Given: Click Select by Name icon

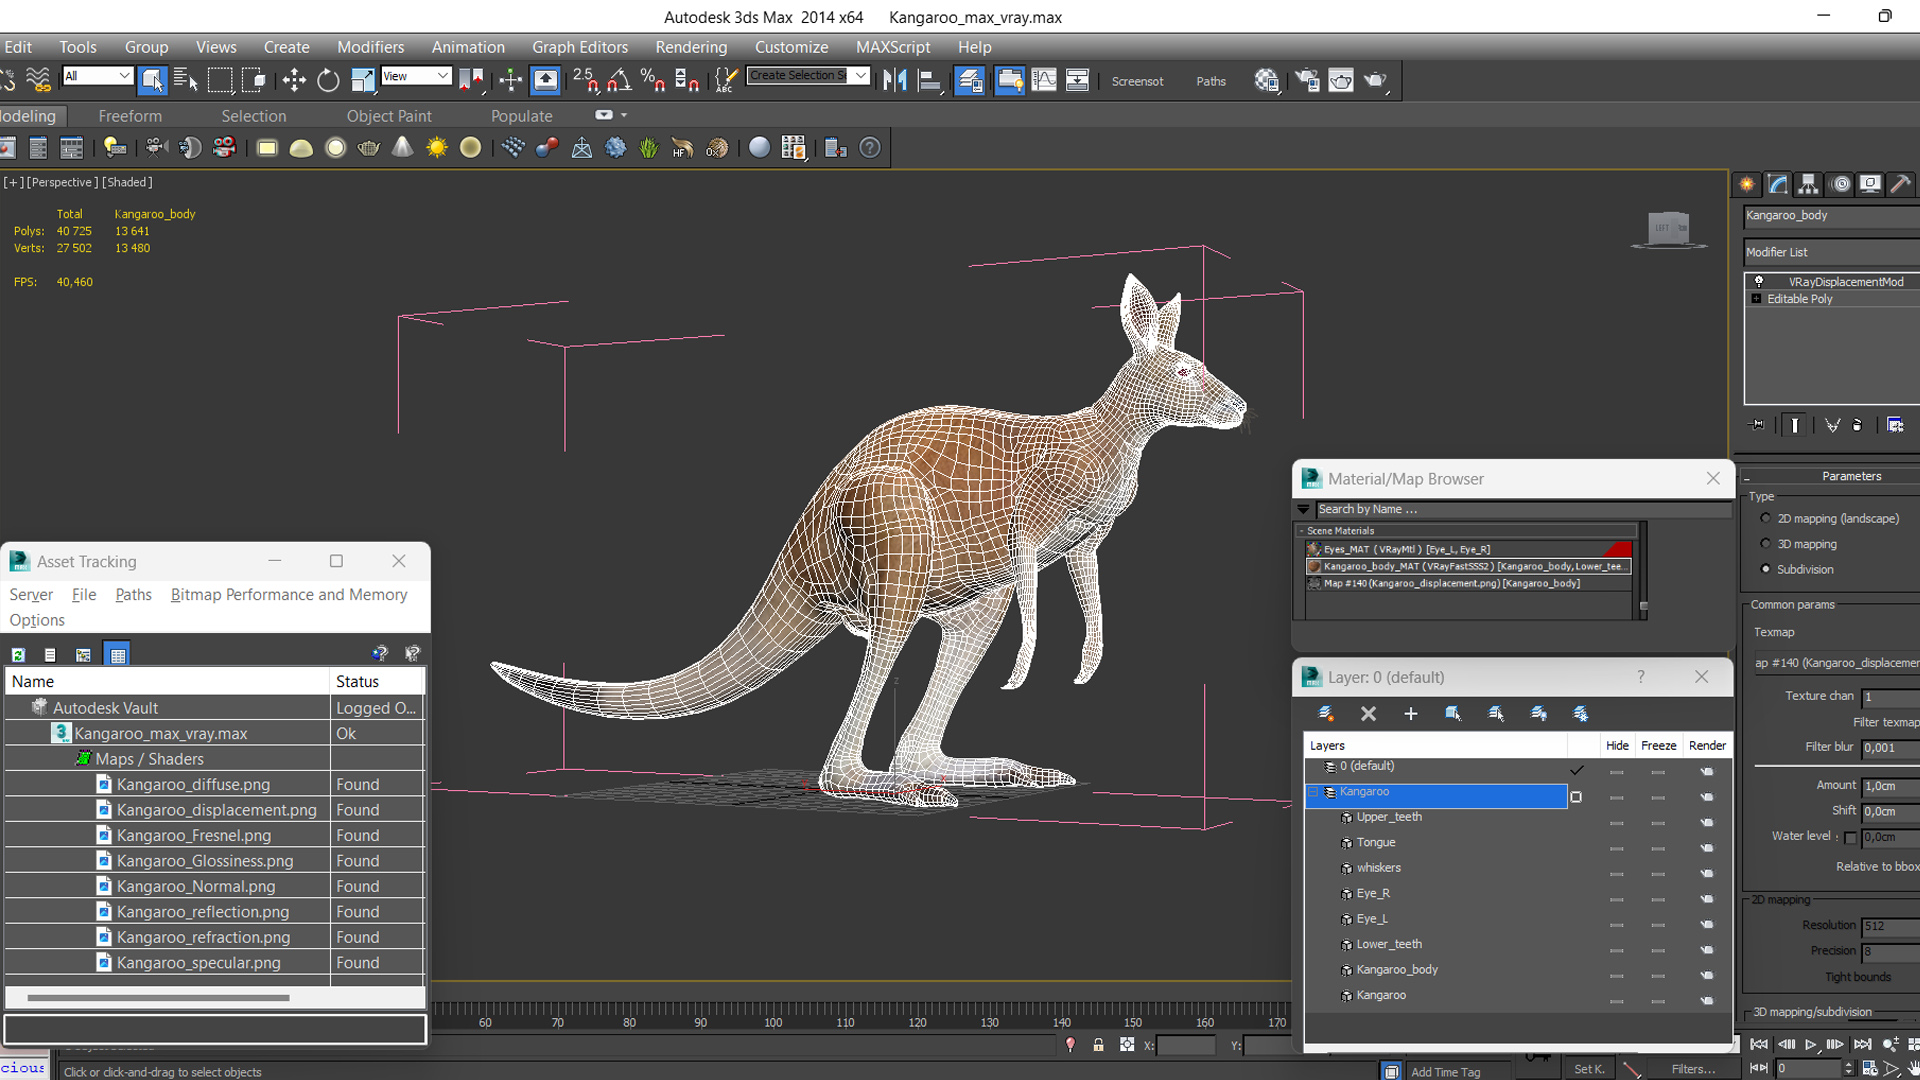Looking at the screenshot, I should pos(186,80).
